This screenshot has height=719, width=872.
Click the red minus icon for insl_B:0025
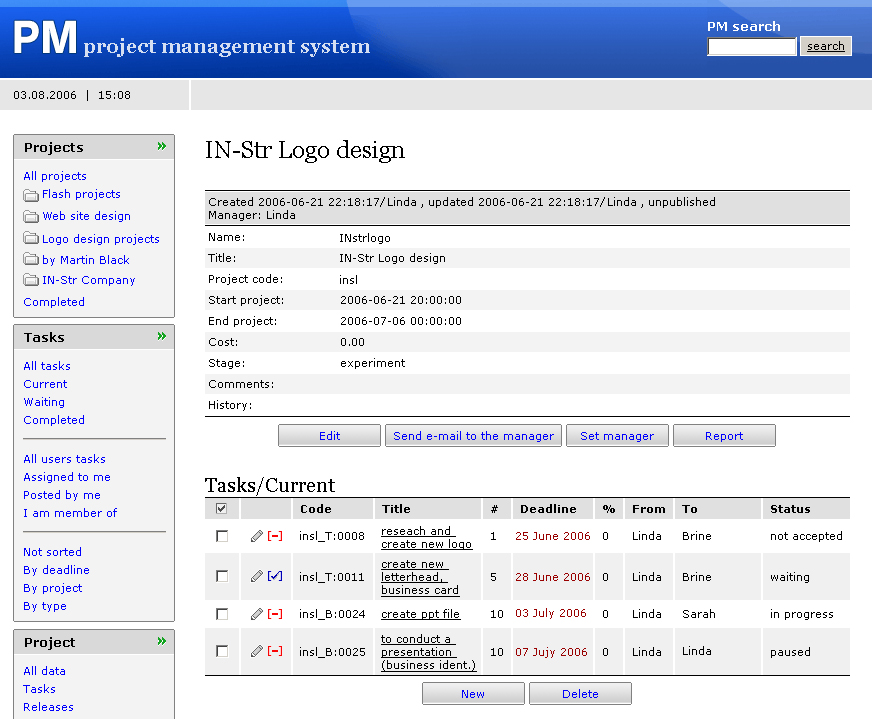(275, 651)
